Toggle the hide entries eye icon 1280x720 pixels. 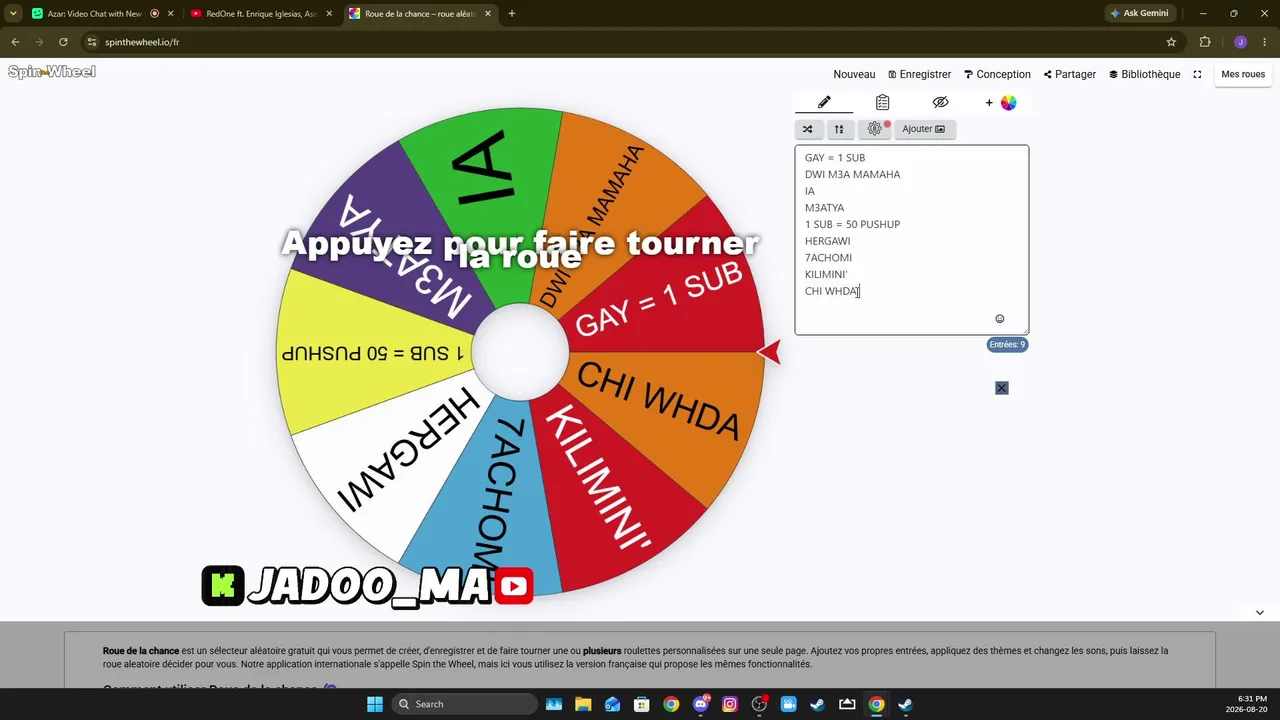tap(940, 102)
